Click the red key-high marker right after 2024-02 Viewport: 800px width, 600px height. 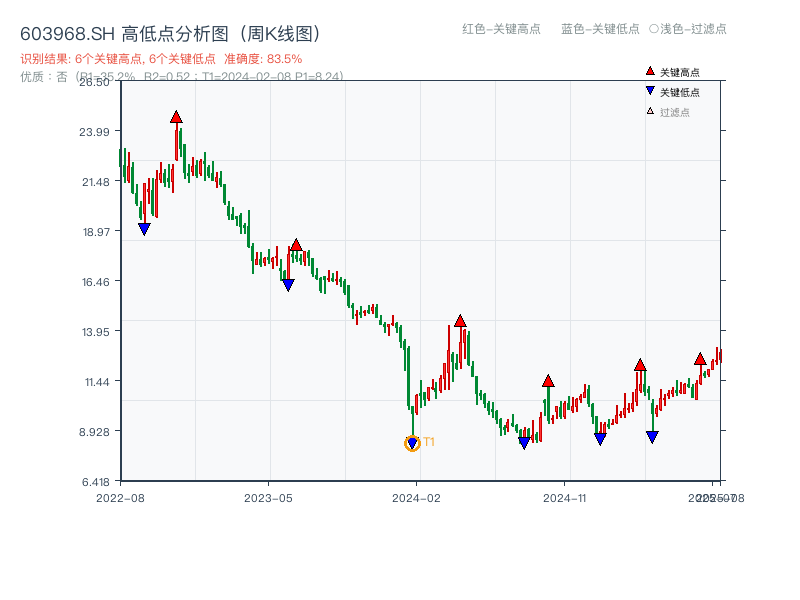pyautogui.click(x=460, y=321)
